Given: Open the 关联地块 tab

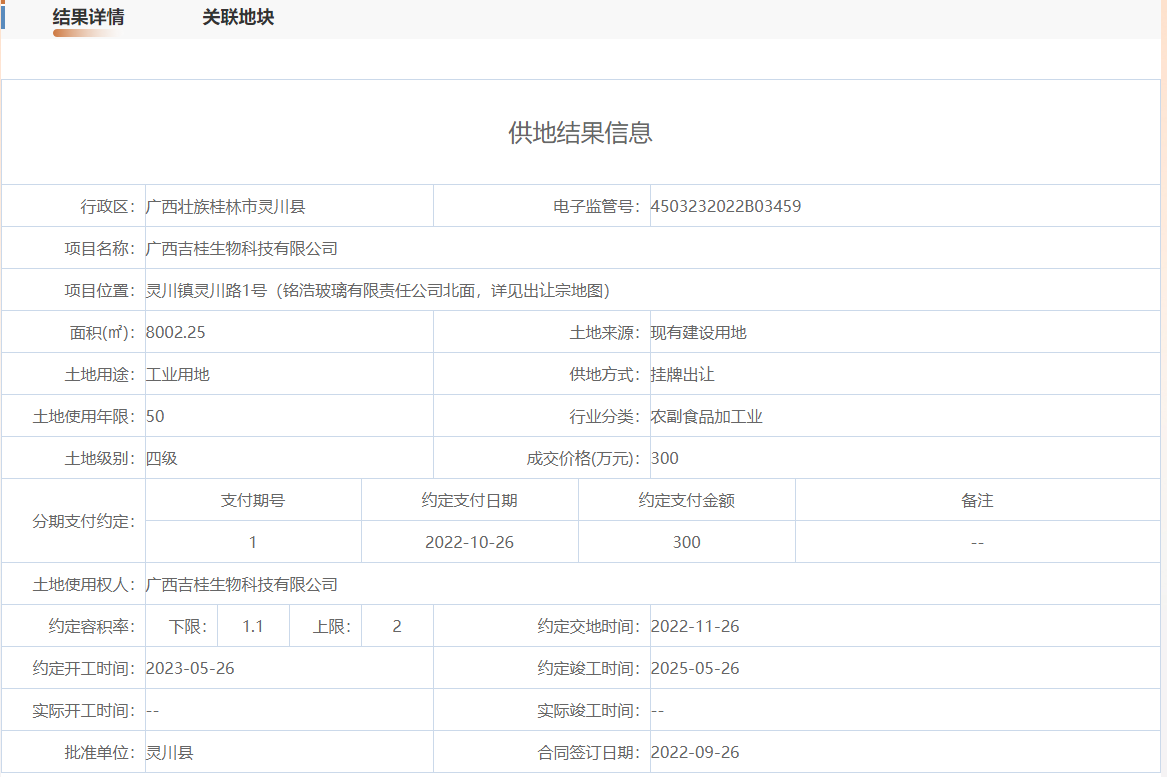Looking at the screenshot, I should tap(238, 18).
